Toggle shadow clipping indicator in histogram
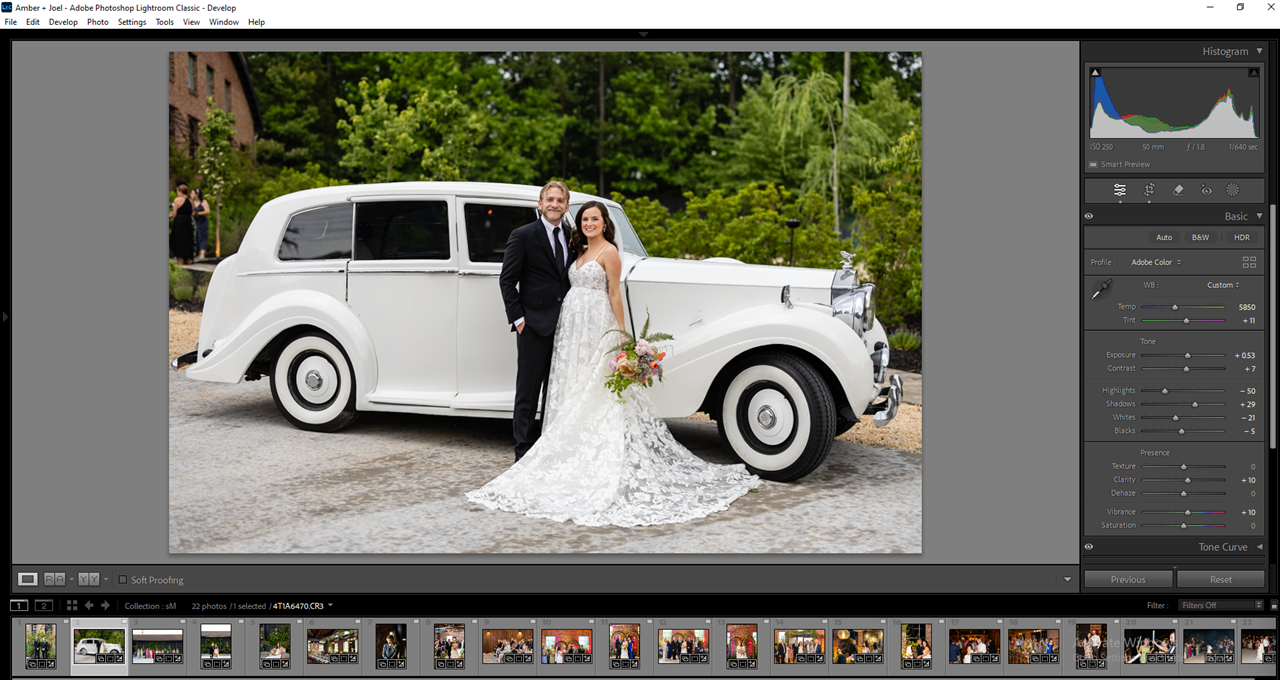 (1095, 72)
